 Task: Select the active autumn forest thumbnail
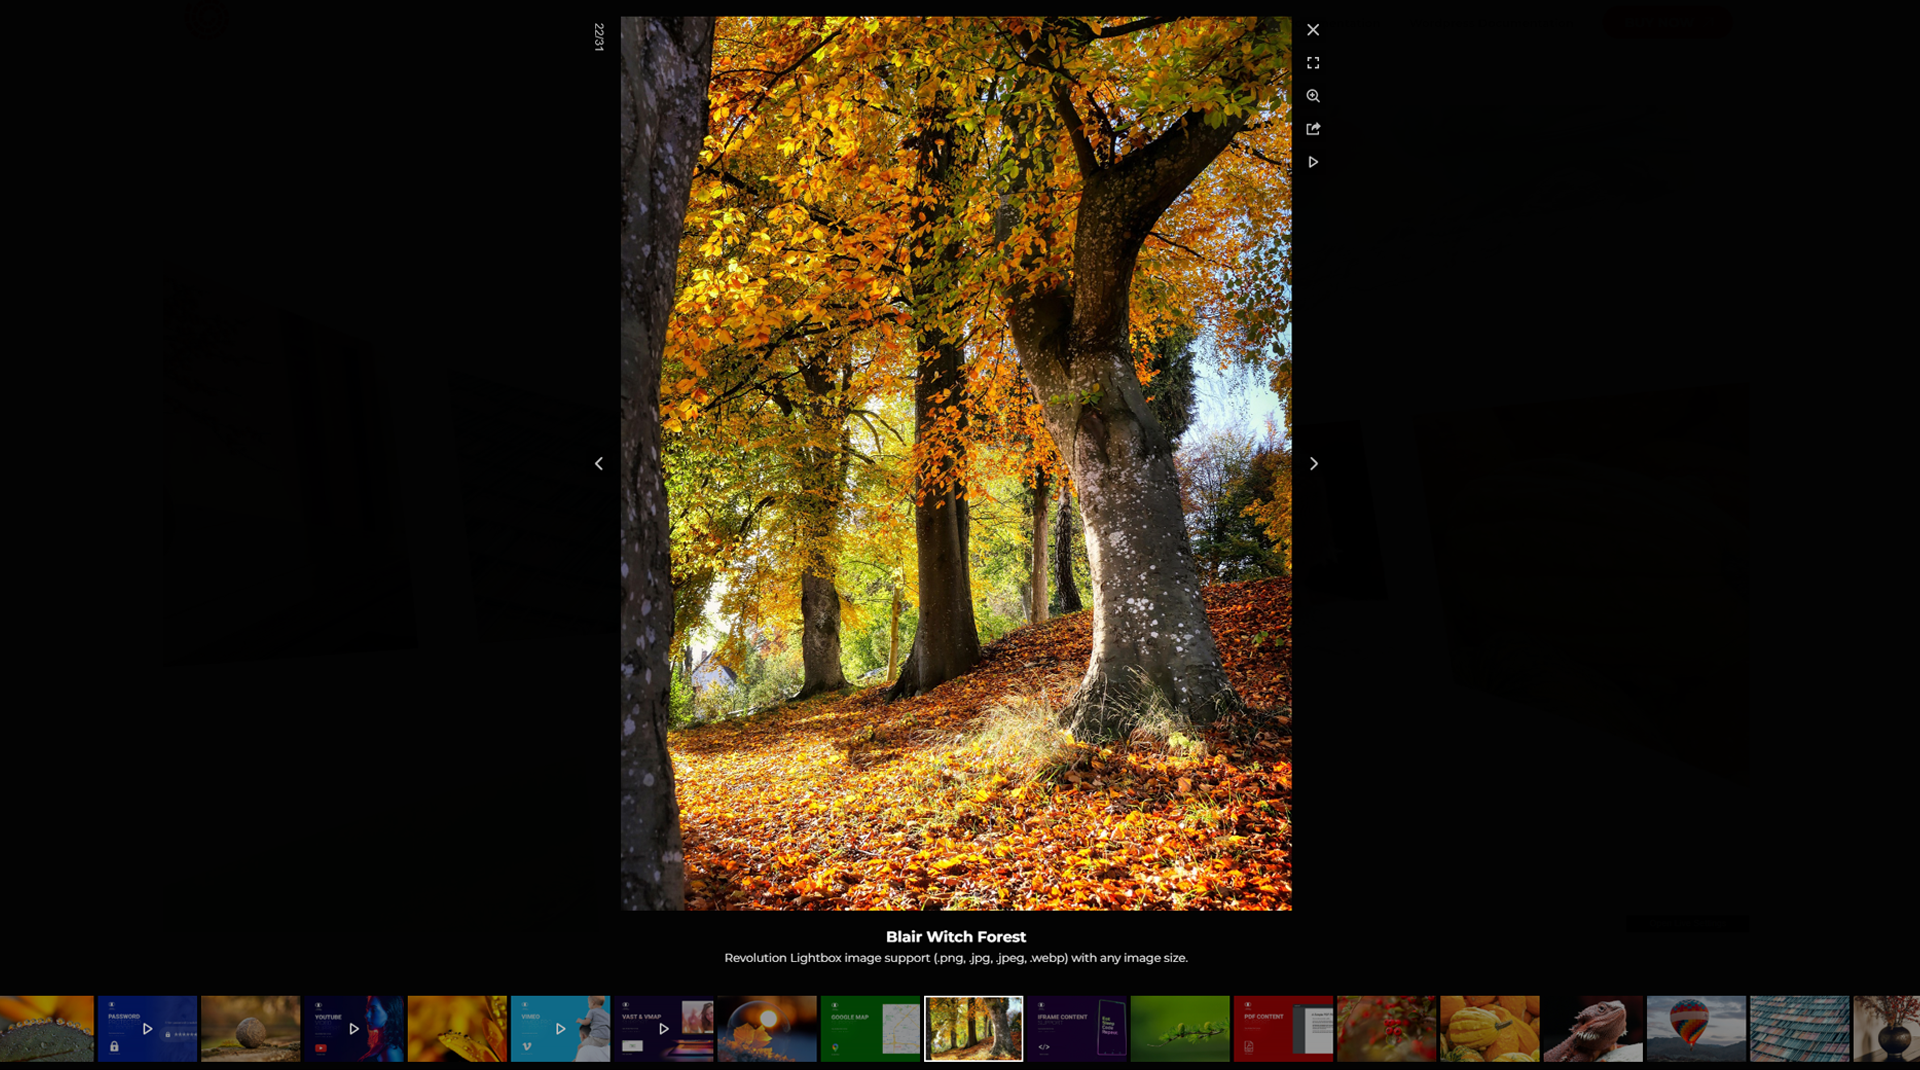pyautogui.click(x=974, y=1028)
